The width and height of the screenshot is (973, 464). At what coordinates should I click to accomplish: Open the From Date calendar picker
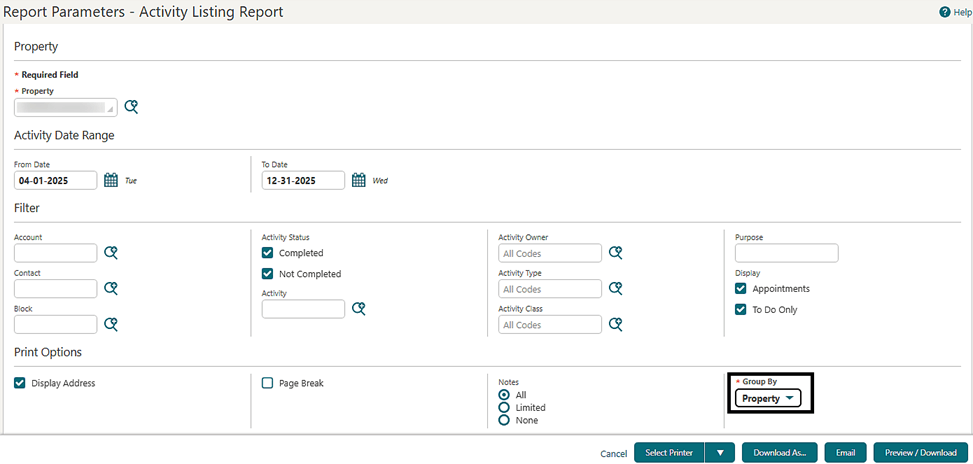pyautogui.click(x=110, y=181)
